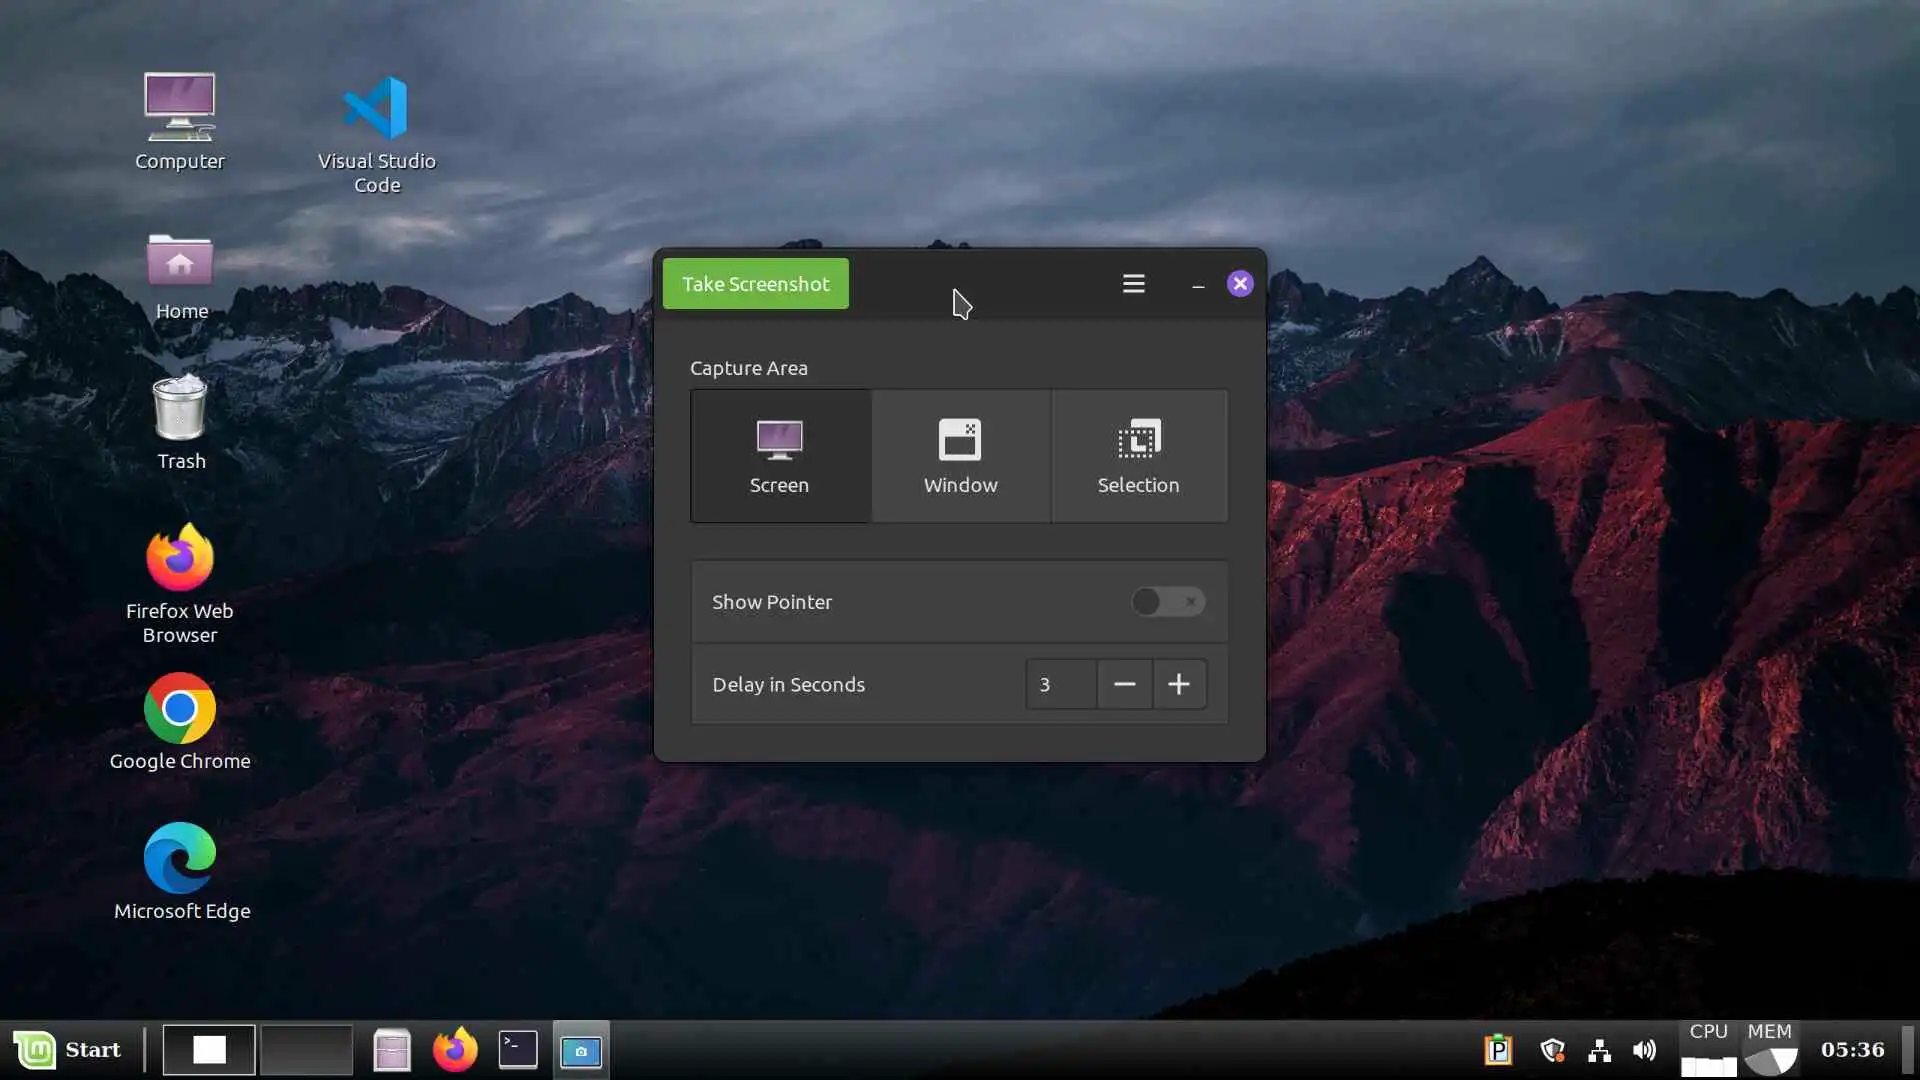Click the screenshot app in the taskbar
This screenshot has height=1080, width=1920.
581,1050
